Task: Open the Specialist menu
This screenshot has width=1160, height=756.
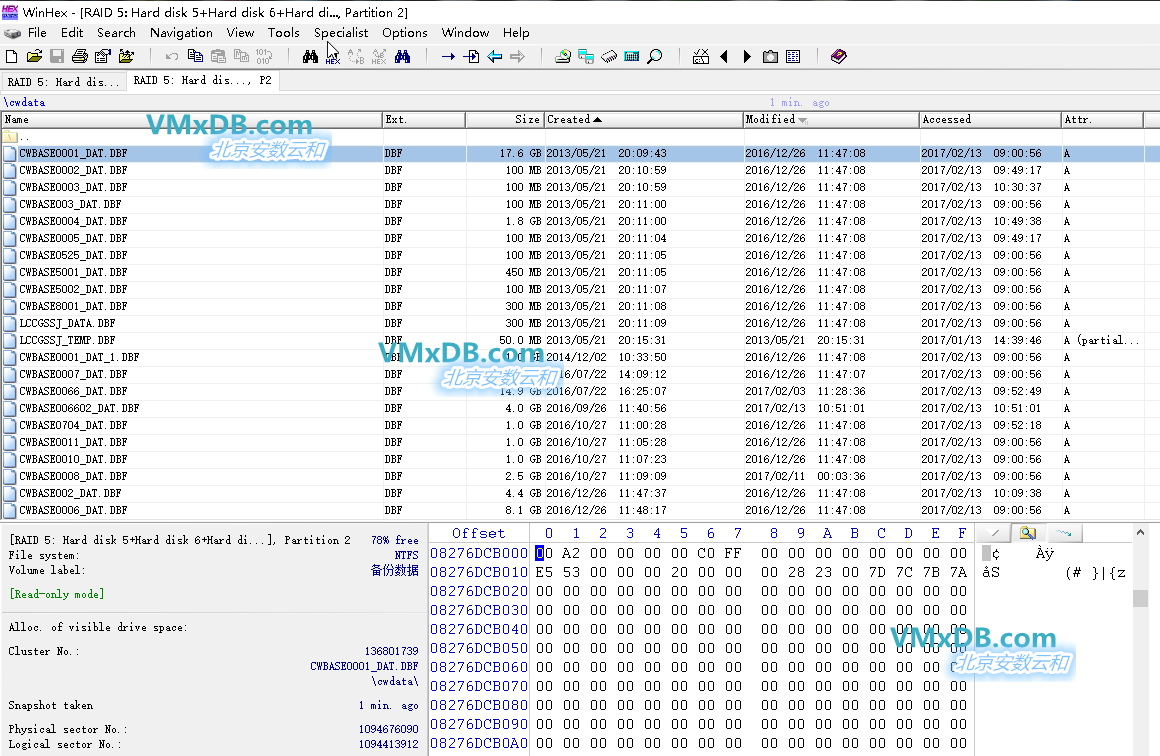Action: click(x=340, y=33)
